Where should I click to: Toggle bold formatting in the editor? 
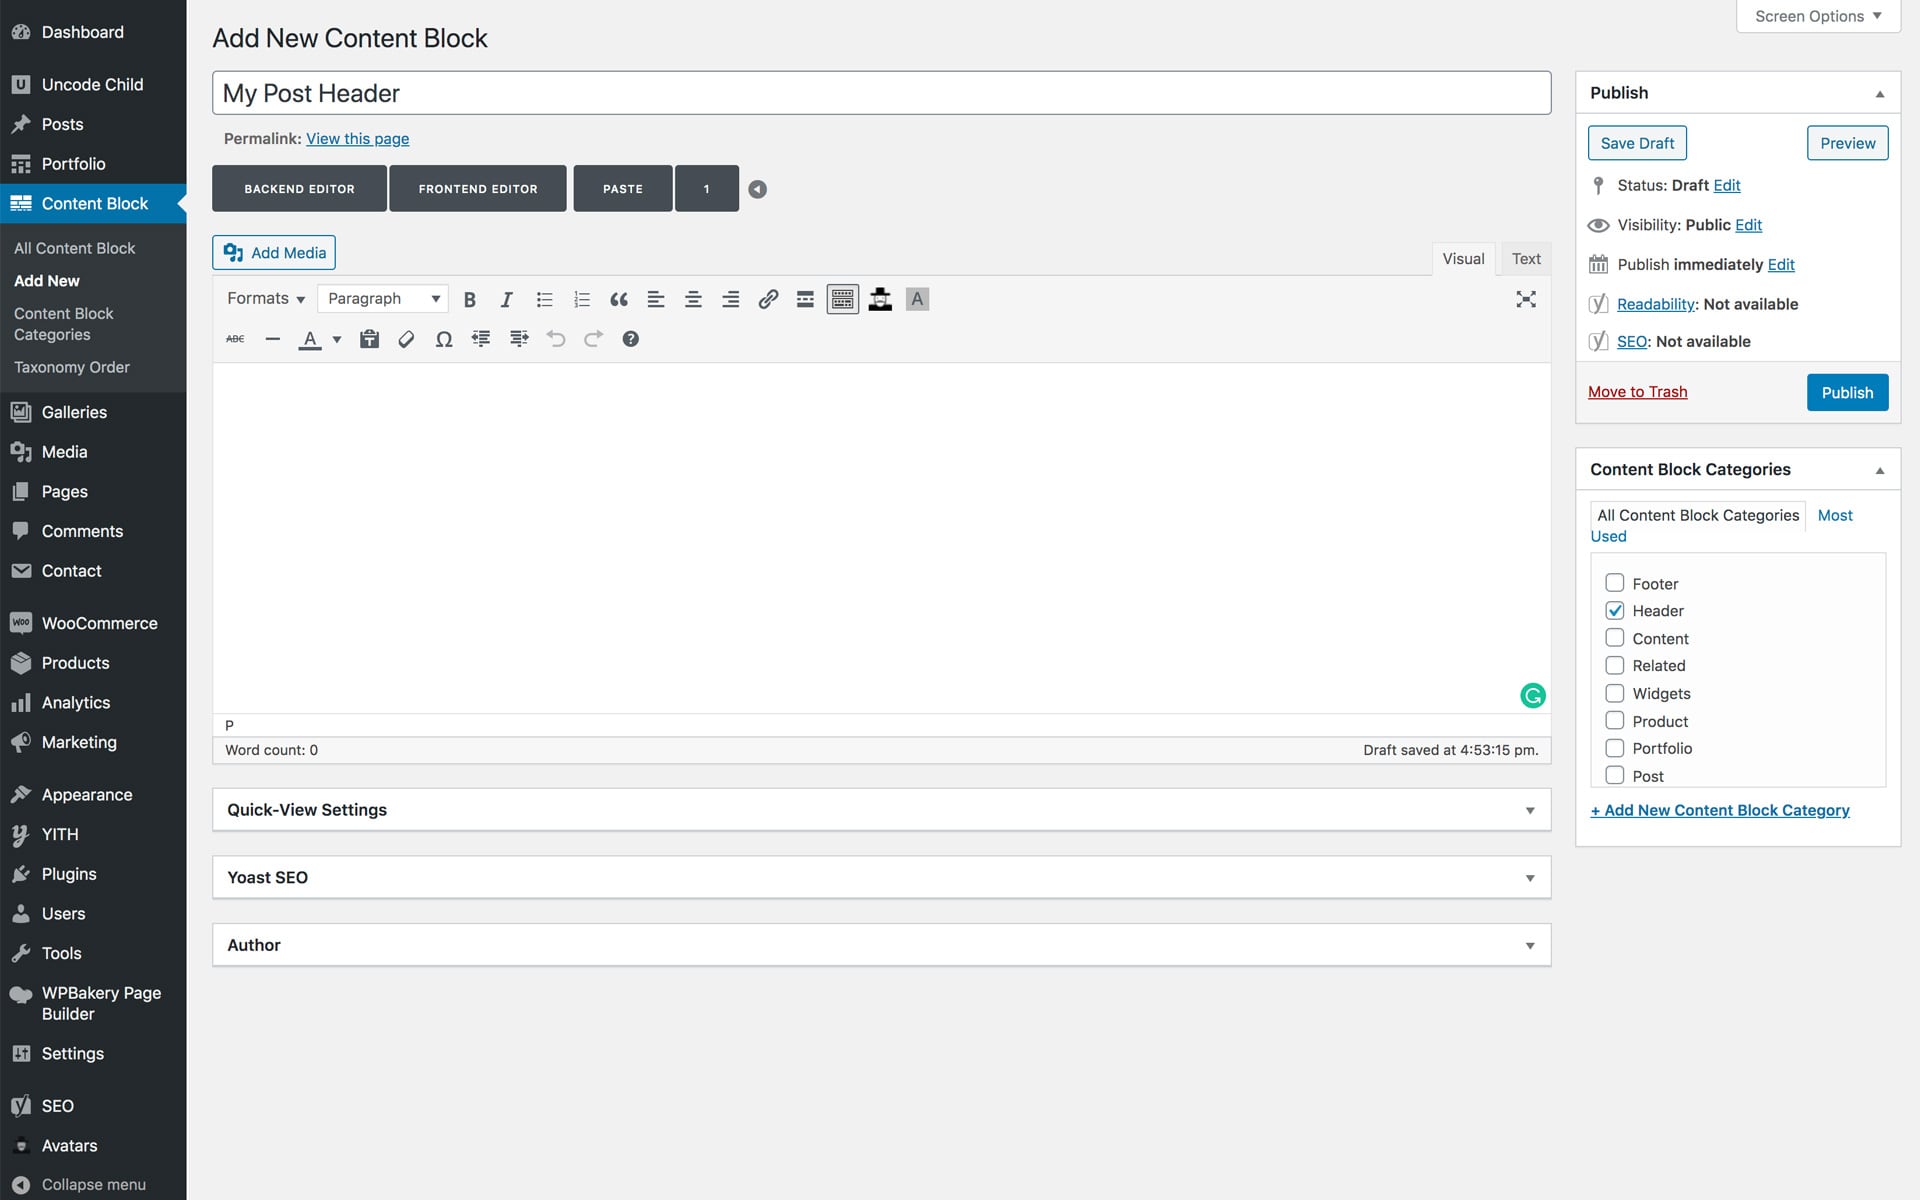(x=469, y=299)
